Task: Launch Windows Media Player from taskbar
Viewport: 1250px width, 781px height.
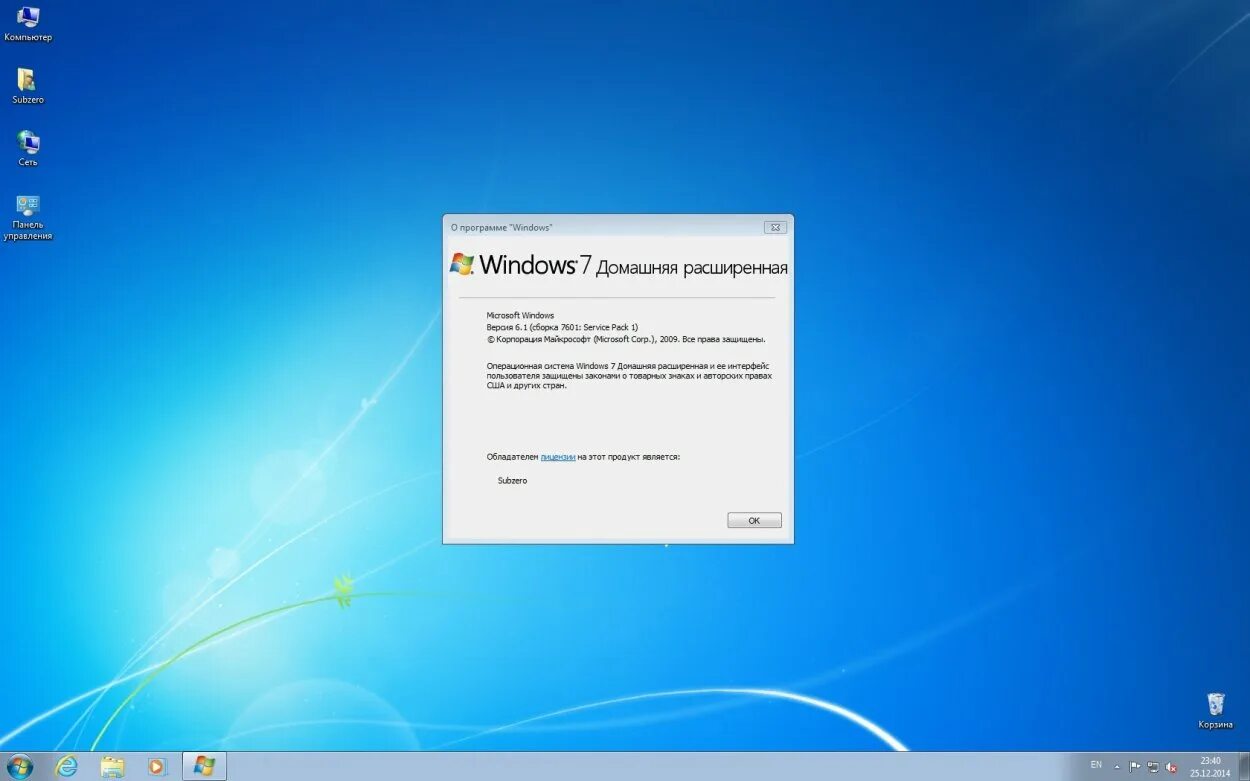Action: (157, 767)
